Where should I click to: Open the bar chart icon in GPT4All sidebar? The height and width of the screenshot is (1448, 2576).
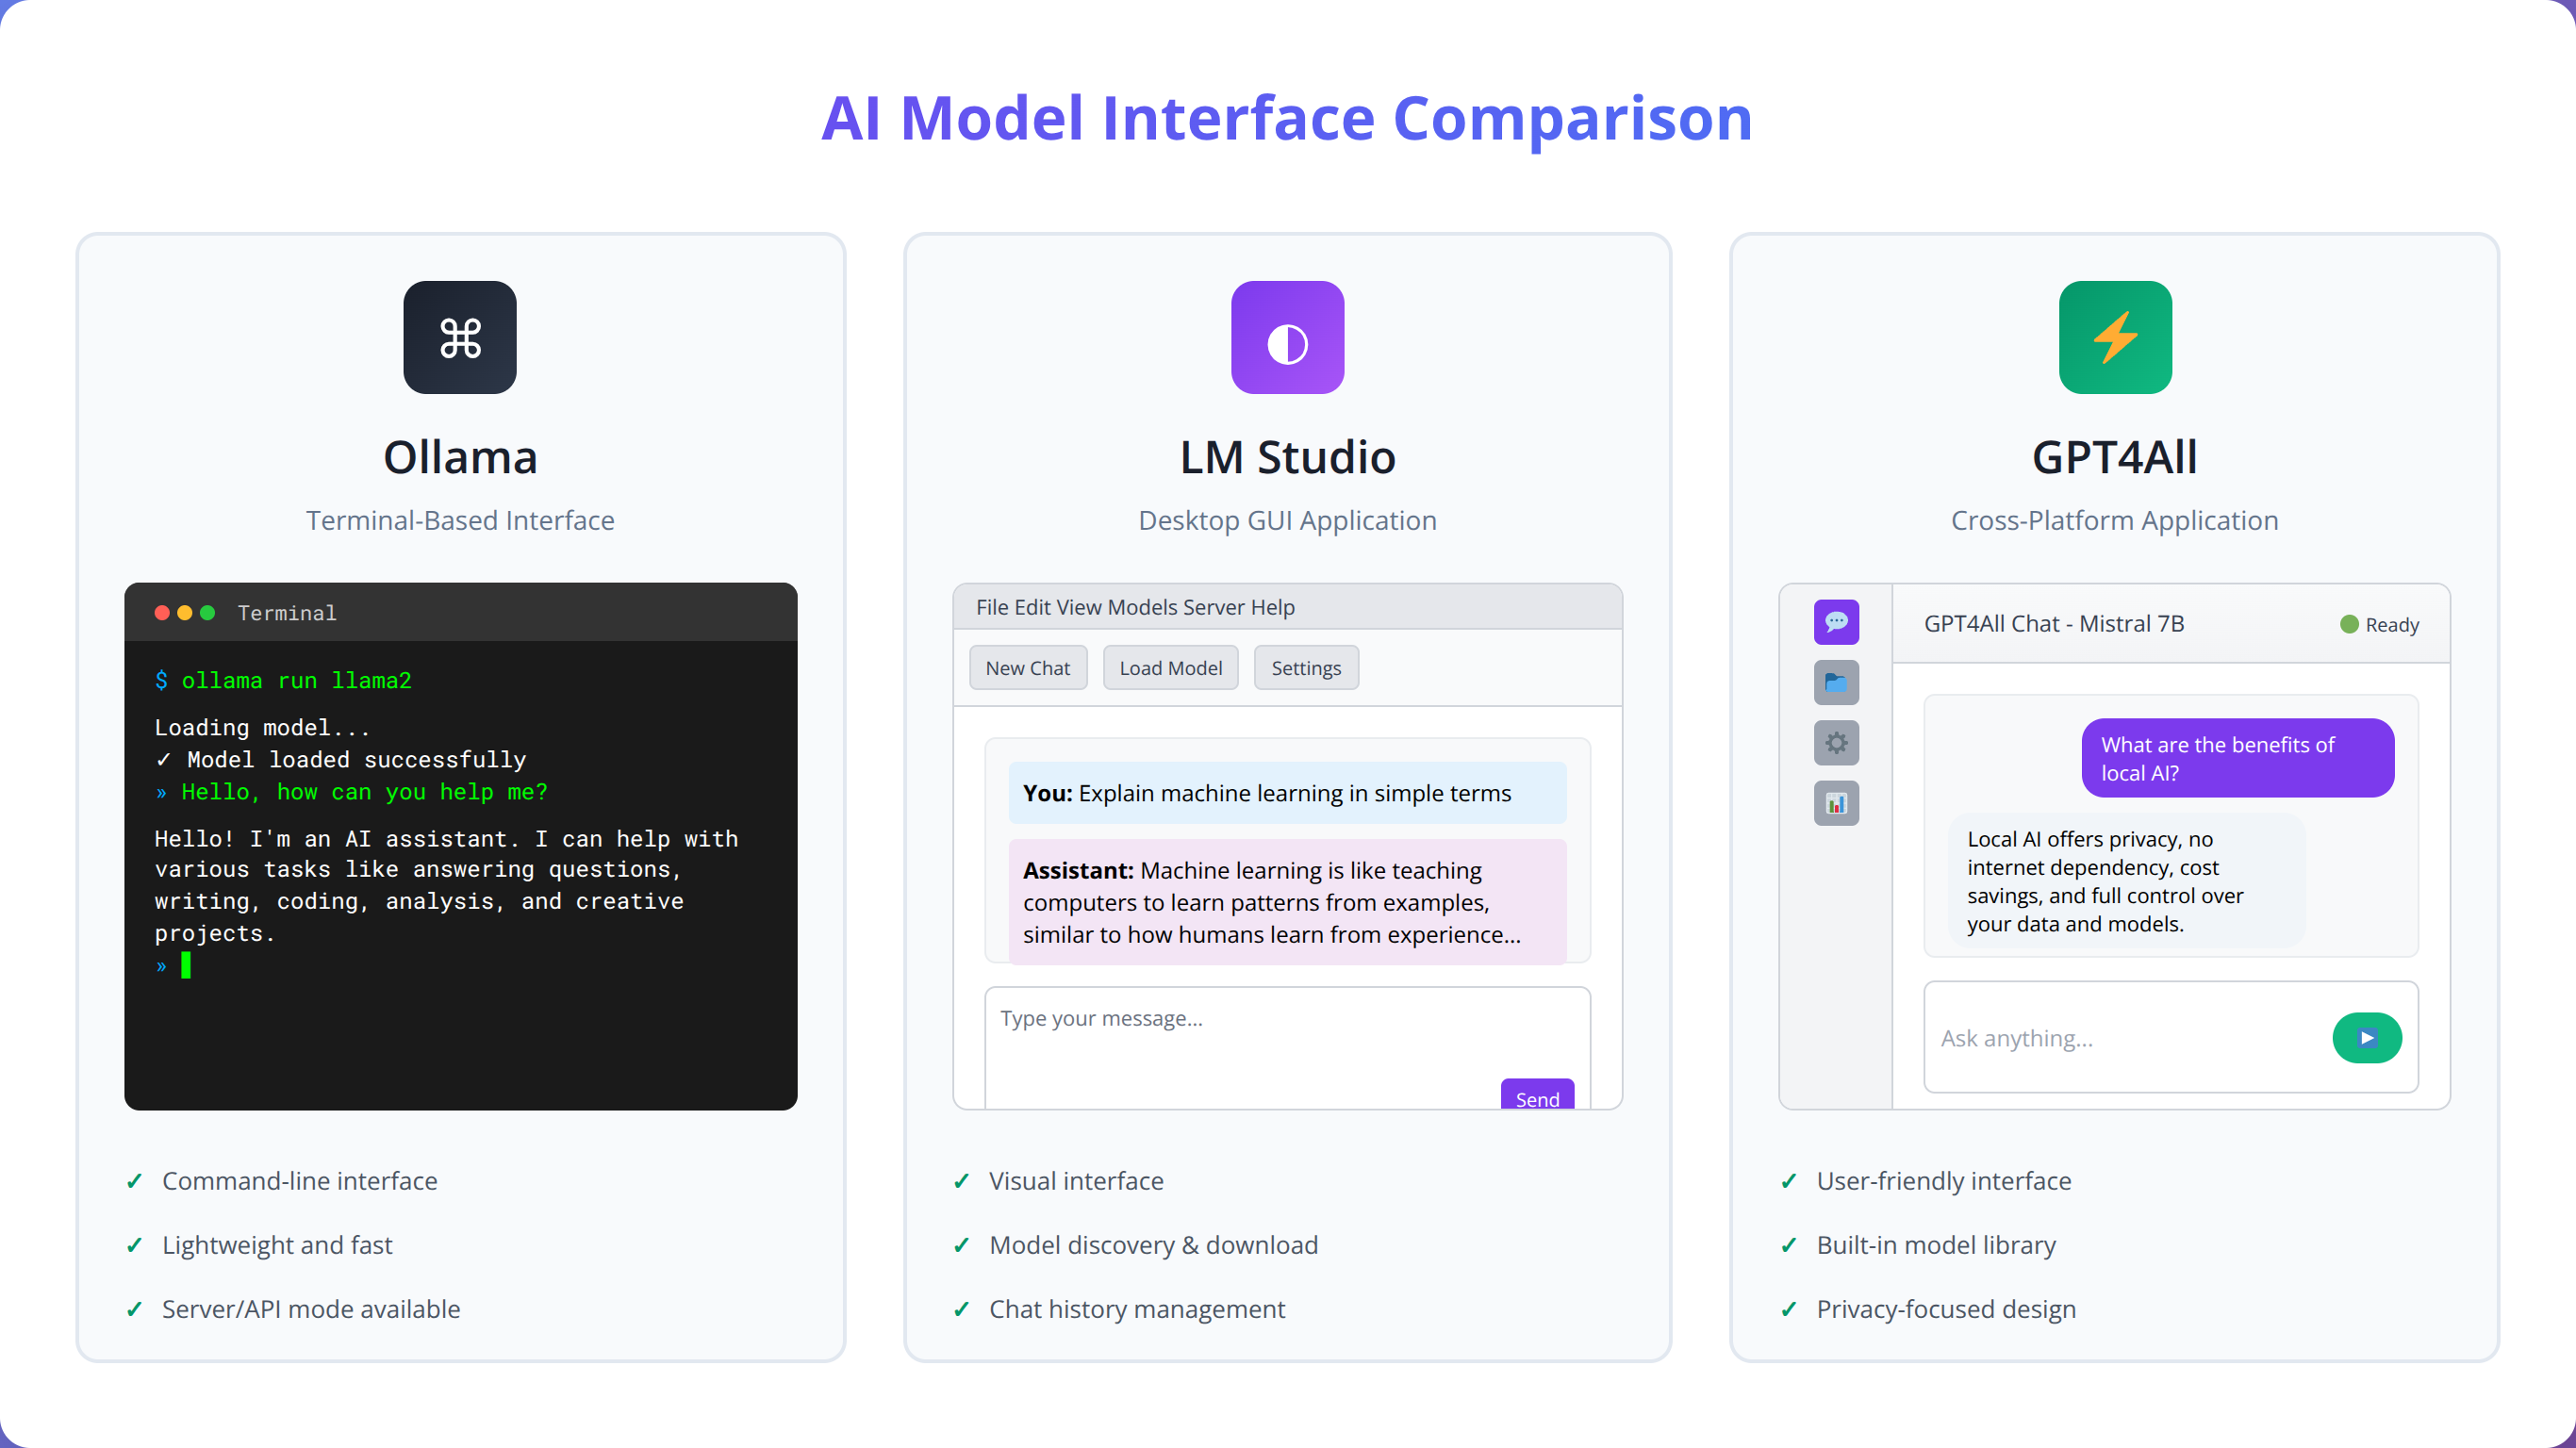pyautogui.click(x=1836, y=803)
